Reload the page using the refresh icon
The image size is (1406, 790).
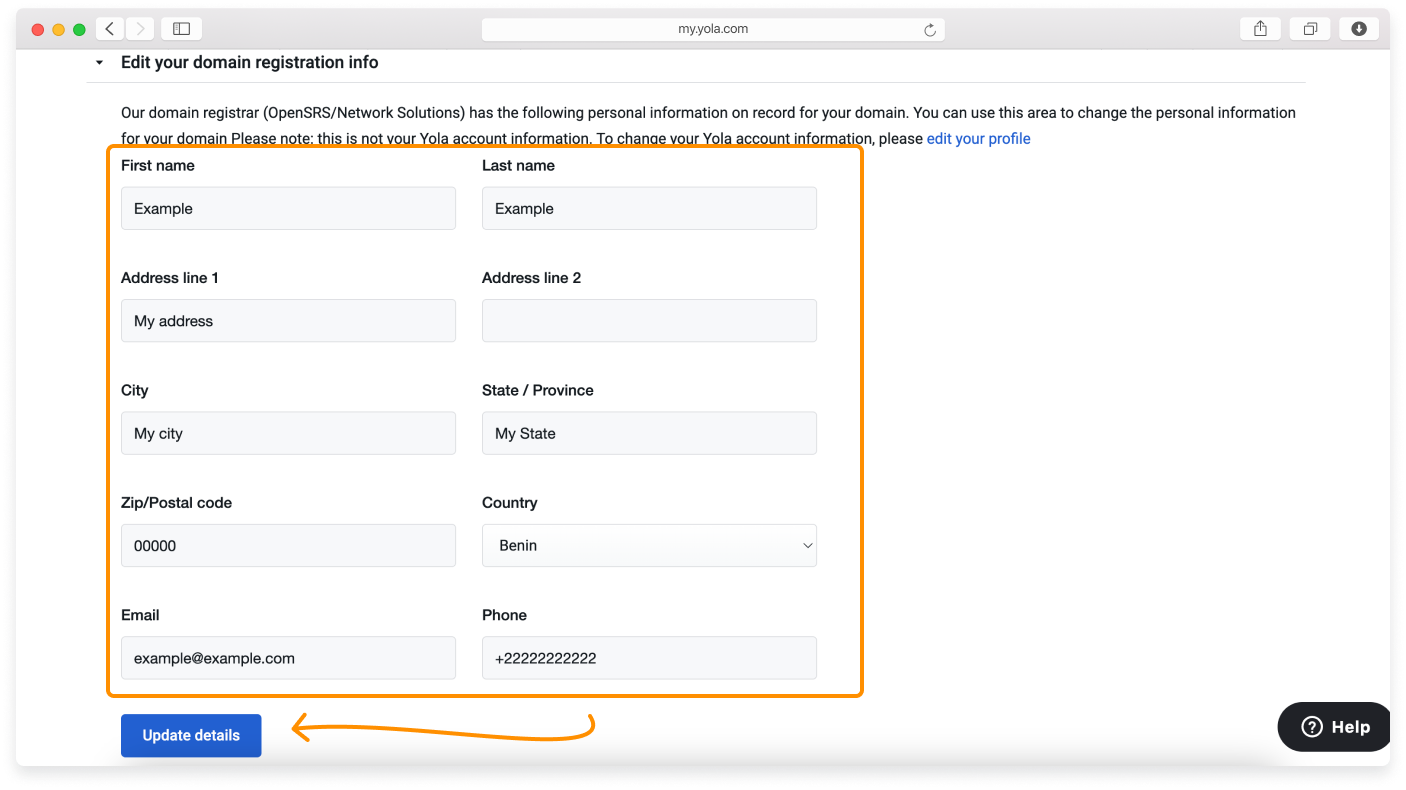pos(930,29)
